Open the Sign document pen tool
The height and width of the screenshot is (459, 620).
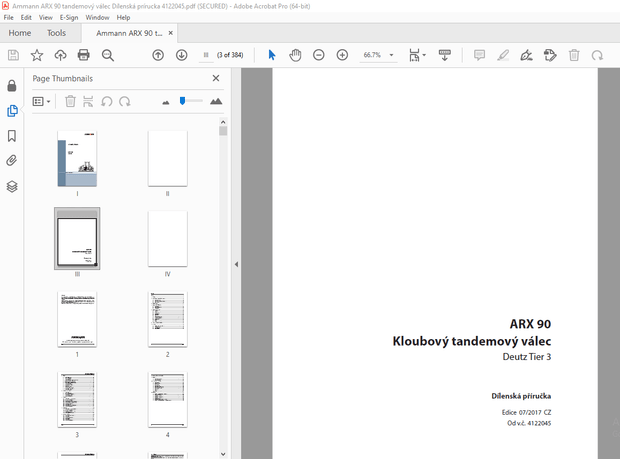[x=526, y=55]
